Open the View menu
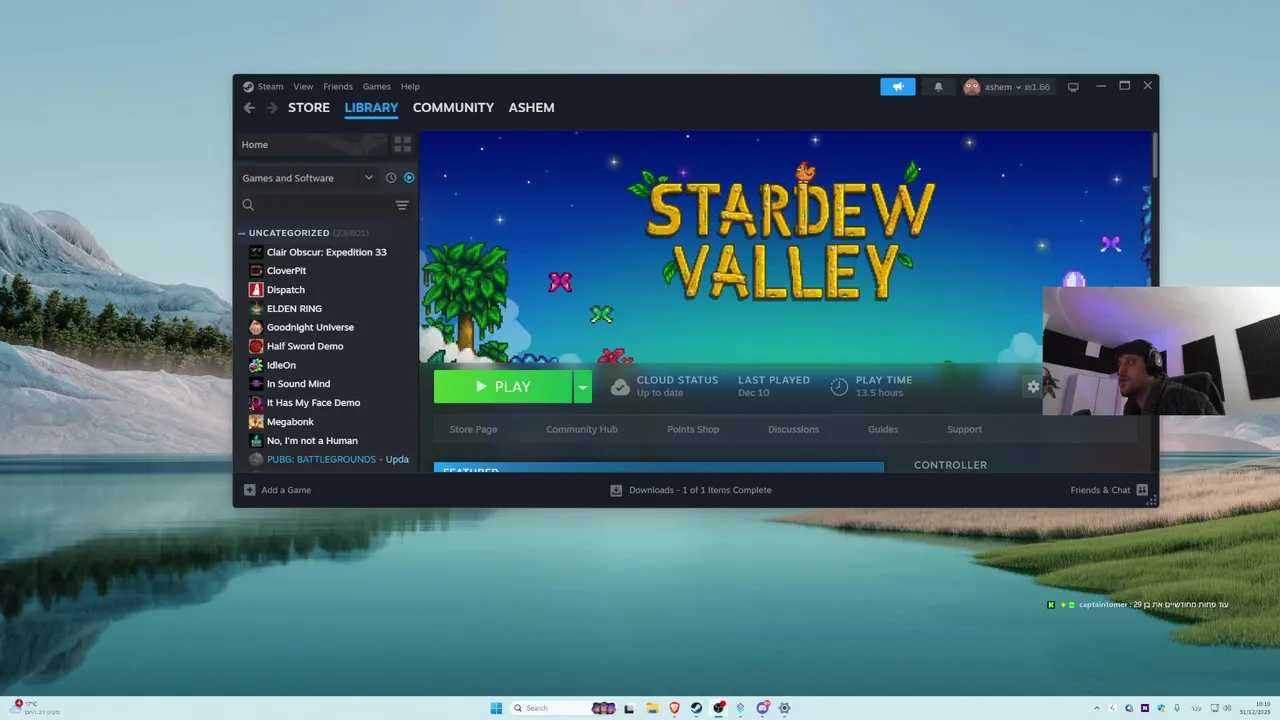The image size is (1280, 720). [303, 87]
